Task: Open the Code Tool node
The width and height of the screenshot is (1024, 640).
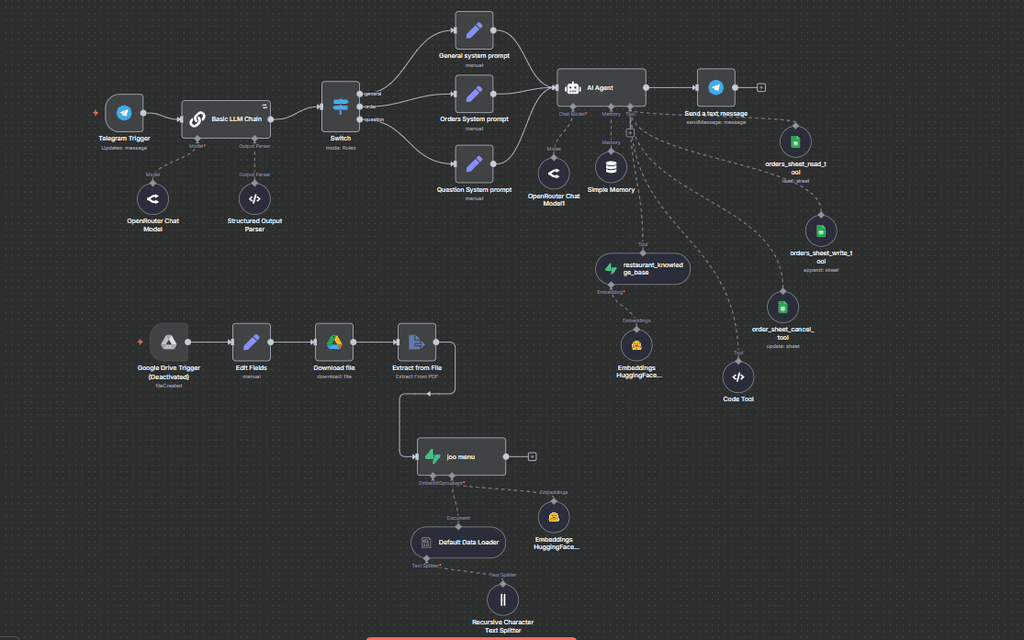Action: click(738, 377)
